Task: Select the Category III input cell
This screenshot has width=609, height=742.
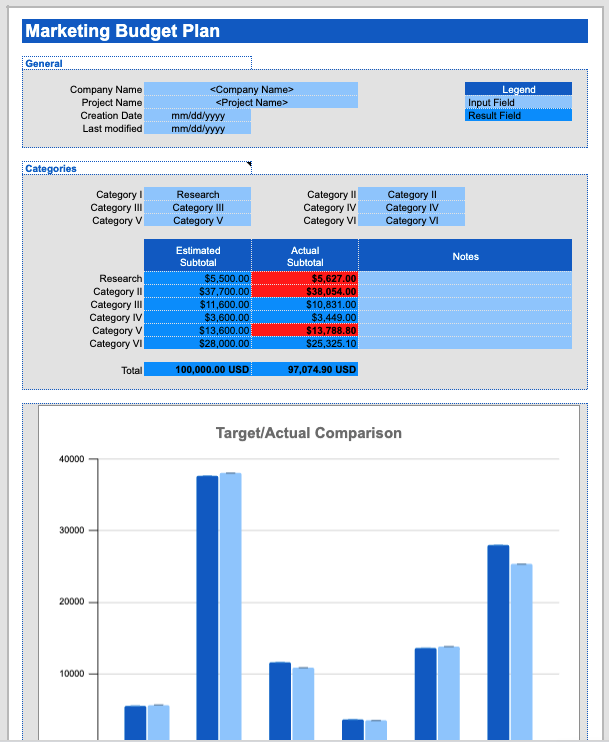Action: point(198,207)
